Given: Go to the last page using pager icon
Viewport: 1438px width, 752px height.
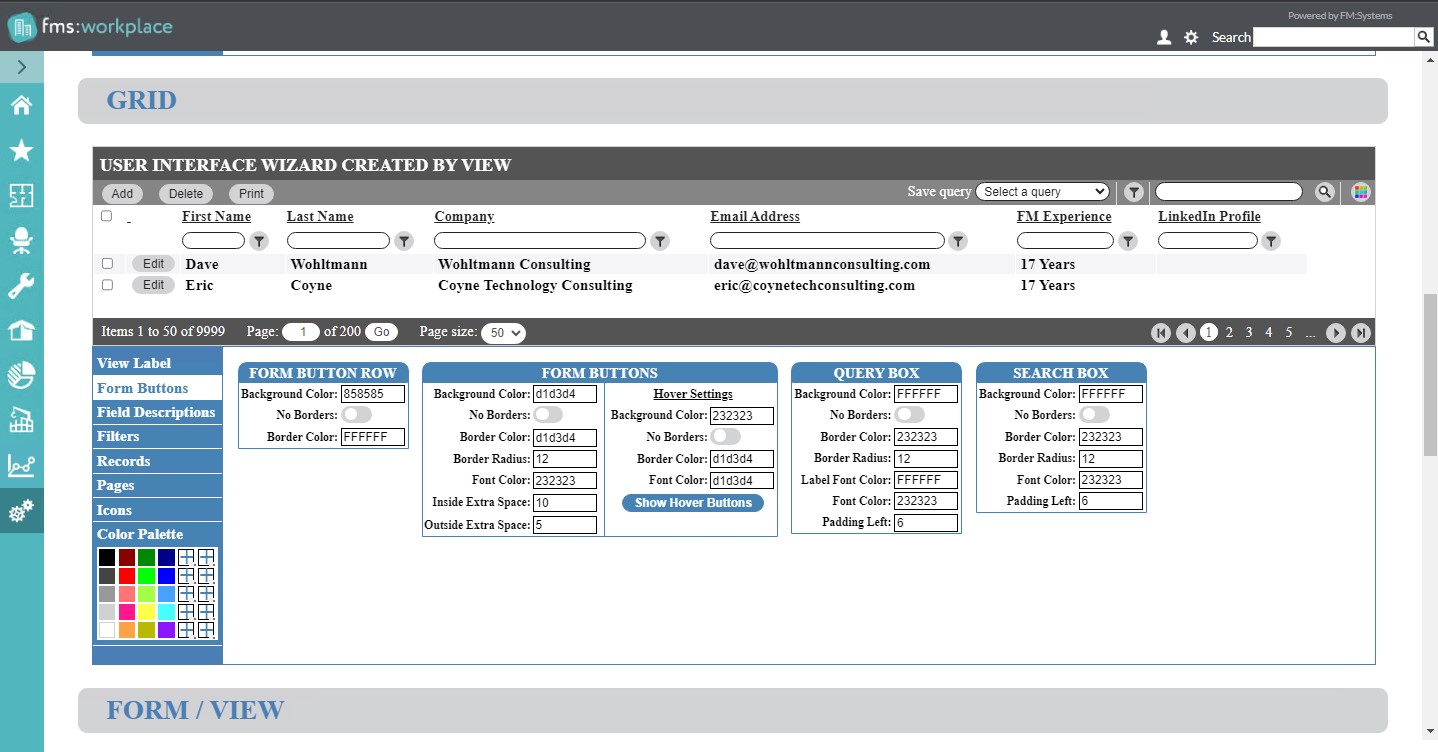Looking at the screenshot, I should 1361,333.
